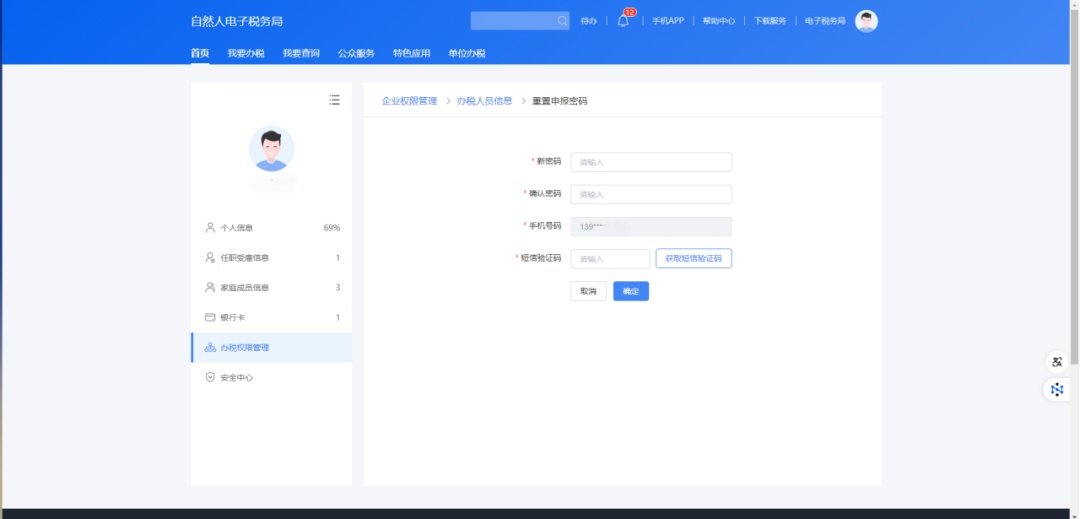Click the translate floating icon on right edge
1080x519 pixels.
point(1057,362)
